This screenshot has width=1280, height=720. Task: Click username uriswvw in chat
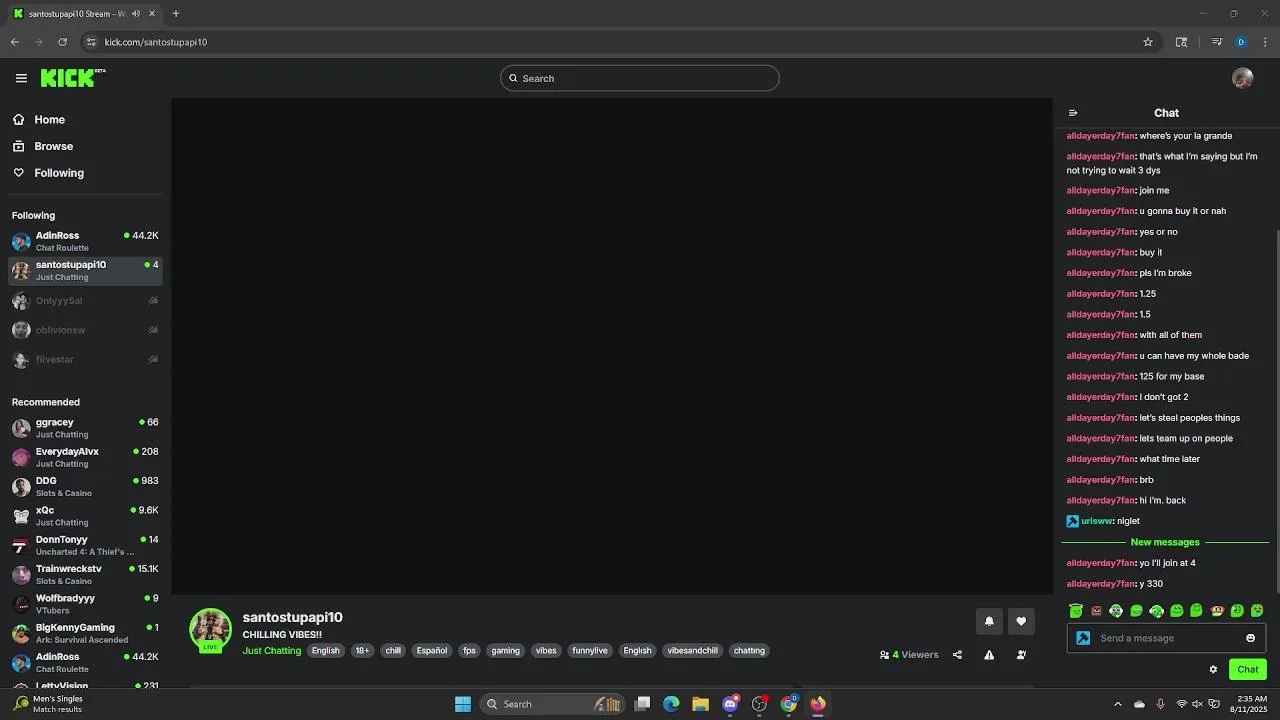(1097, 521)
